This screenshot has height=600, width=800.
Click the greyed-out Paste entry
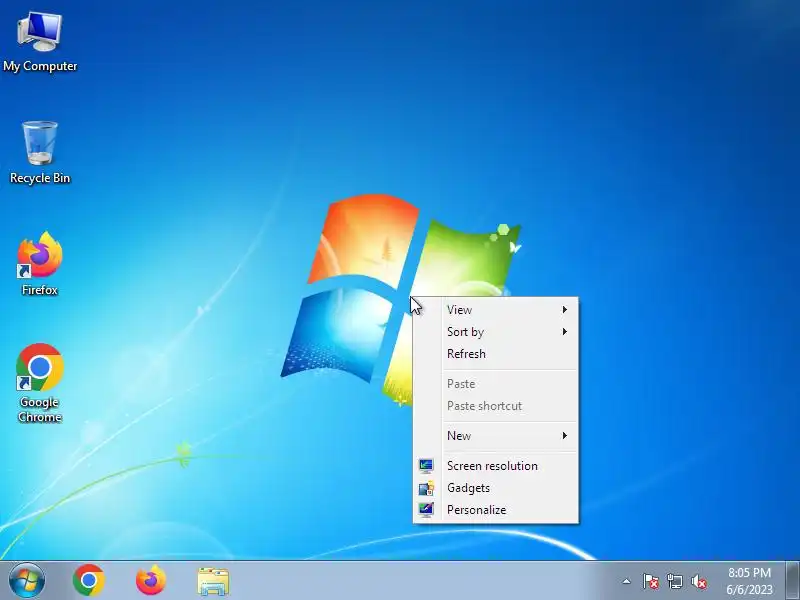495,384
